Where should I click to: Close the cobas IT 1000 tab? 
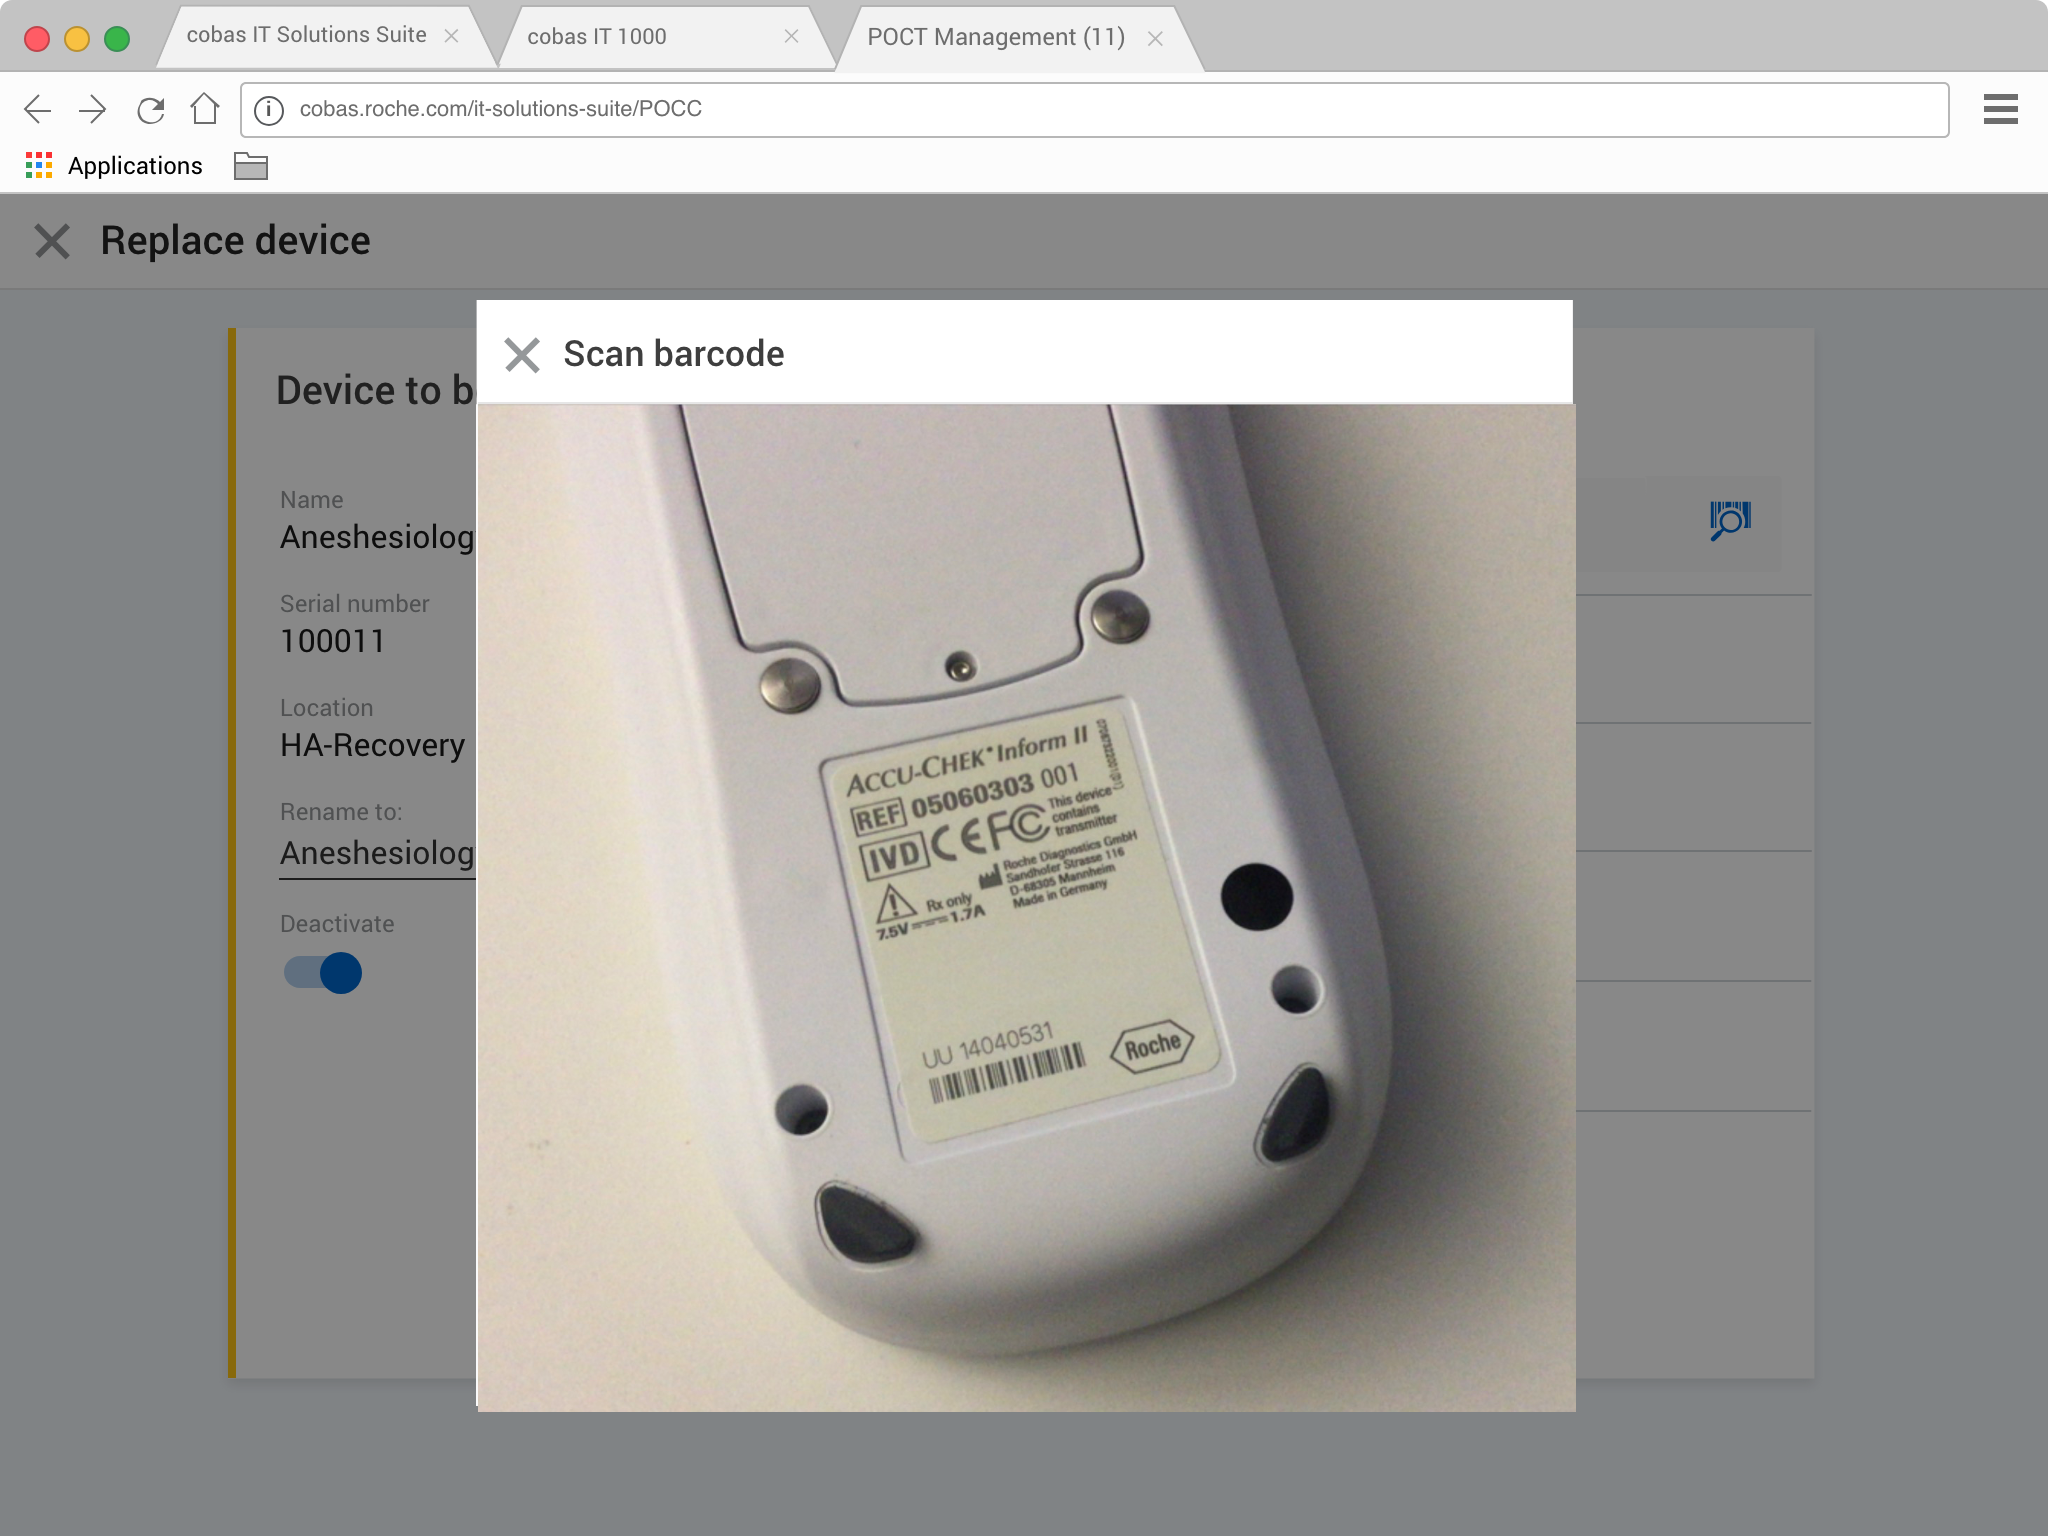coord(791,37)
